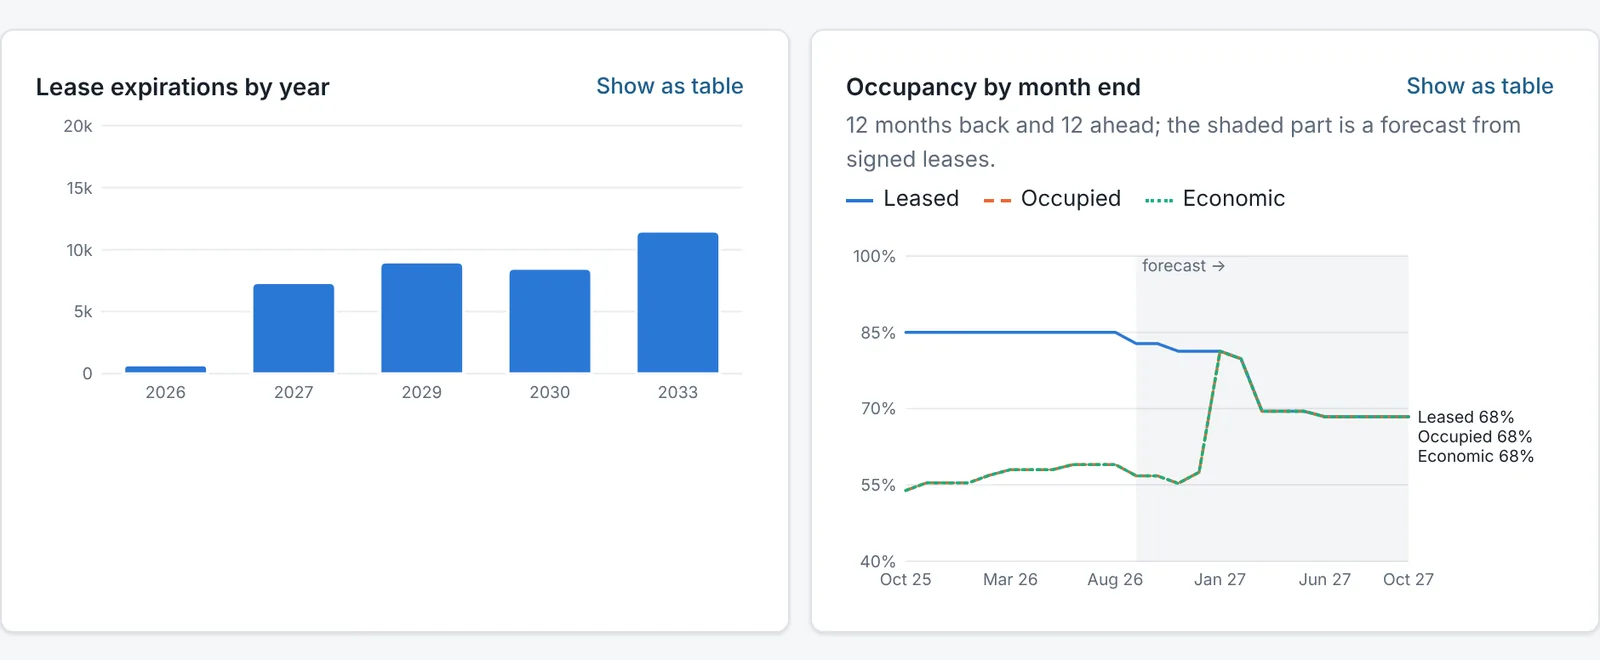The image size is (1600, 660).
Task: Click the 'Jan 27' axis label
Action: click(1220, 579)
